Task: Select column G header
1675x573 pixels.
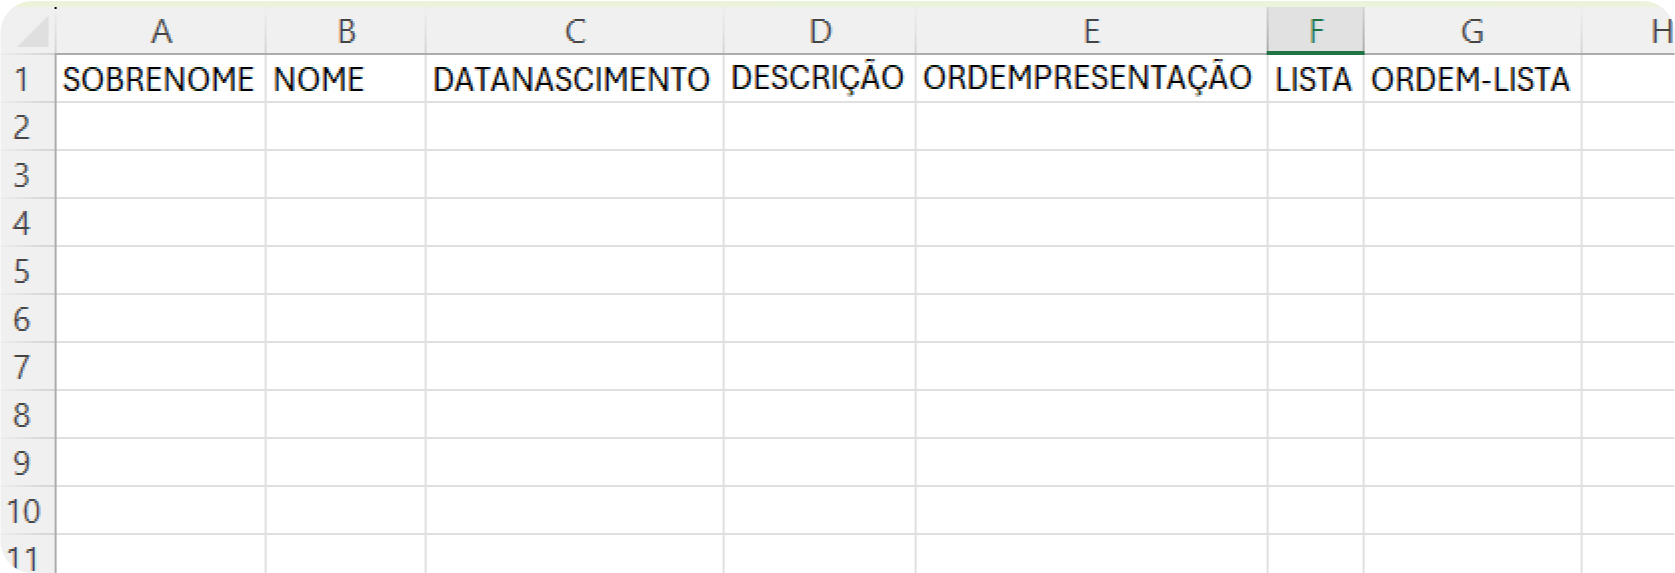Action: 1472,31
